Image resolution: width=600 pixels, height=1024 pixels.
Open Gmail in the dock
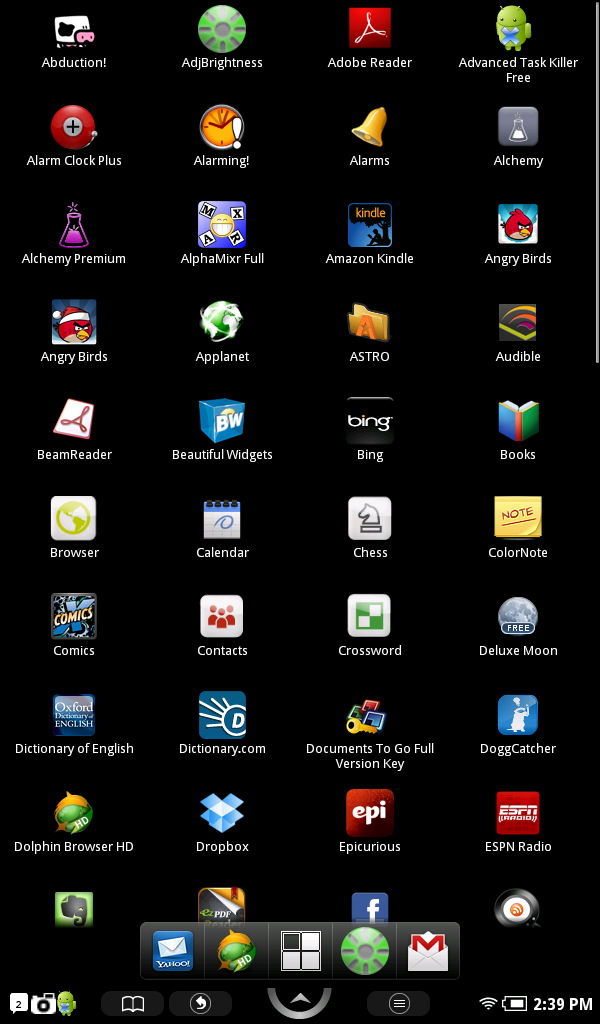(x=428, y=951)
